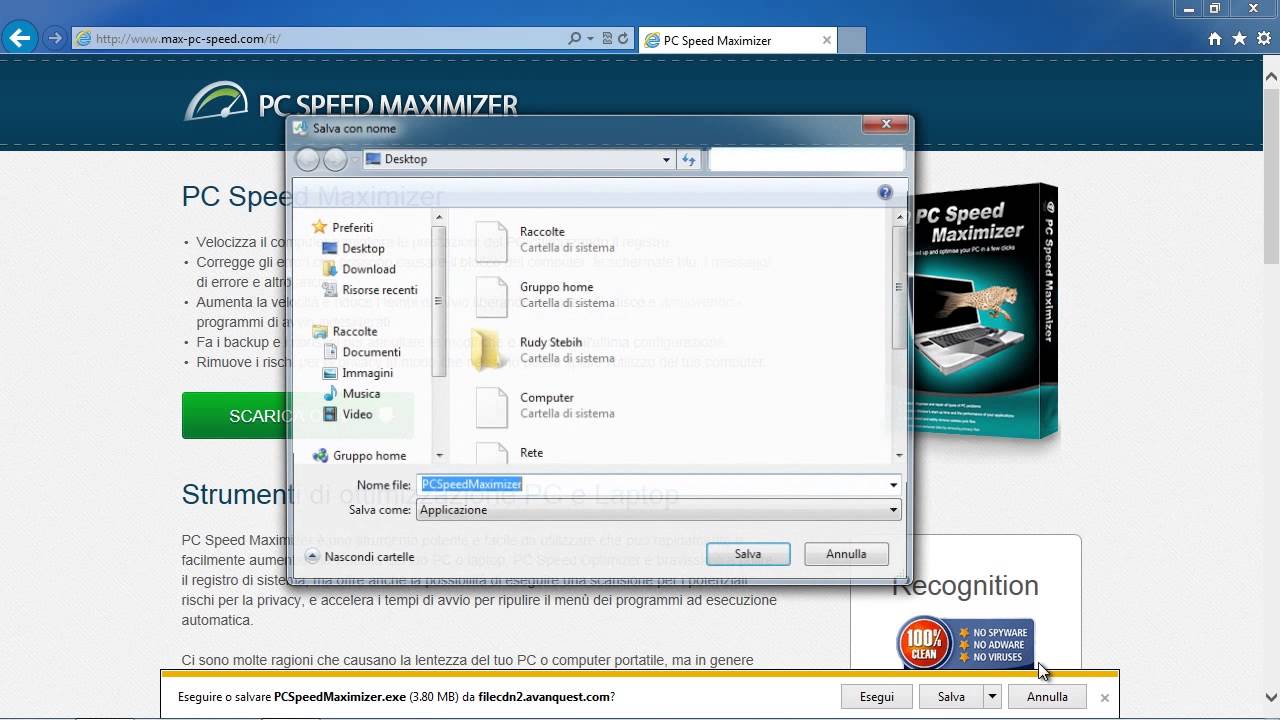Viewport: 1280px width, 720px height.
Task: Click the green SCARICA download button
Action: pyautogui.click(x=297, y=416)
